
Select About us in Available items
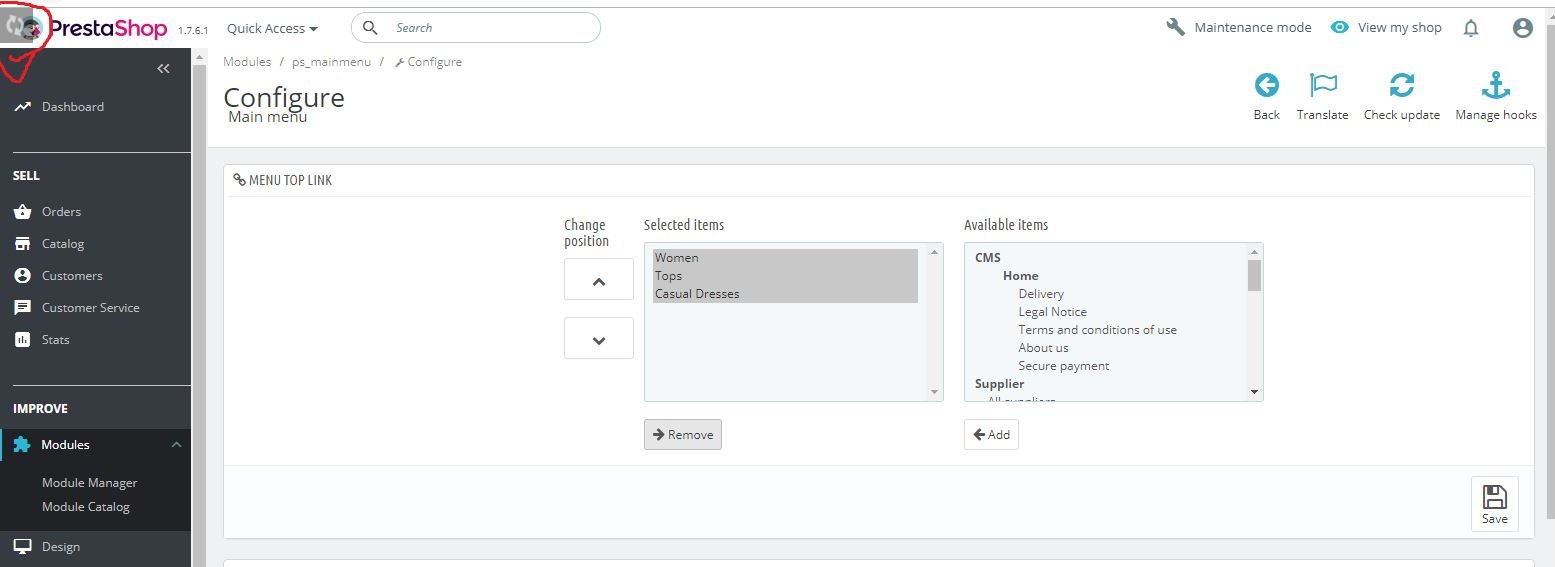(1043, 348)
